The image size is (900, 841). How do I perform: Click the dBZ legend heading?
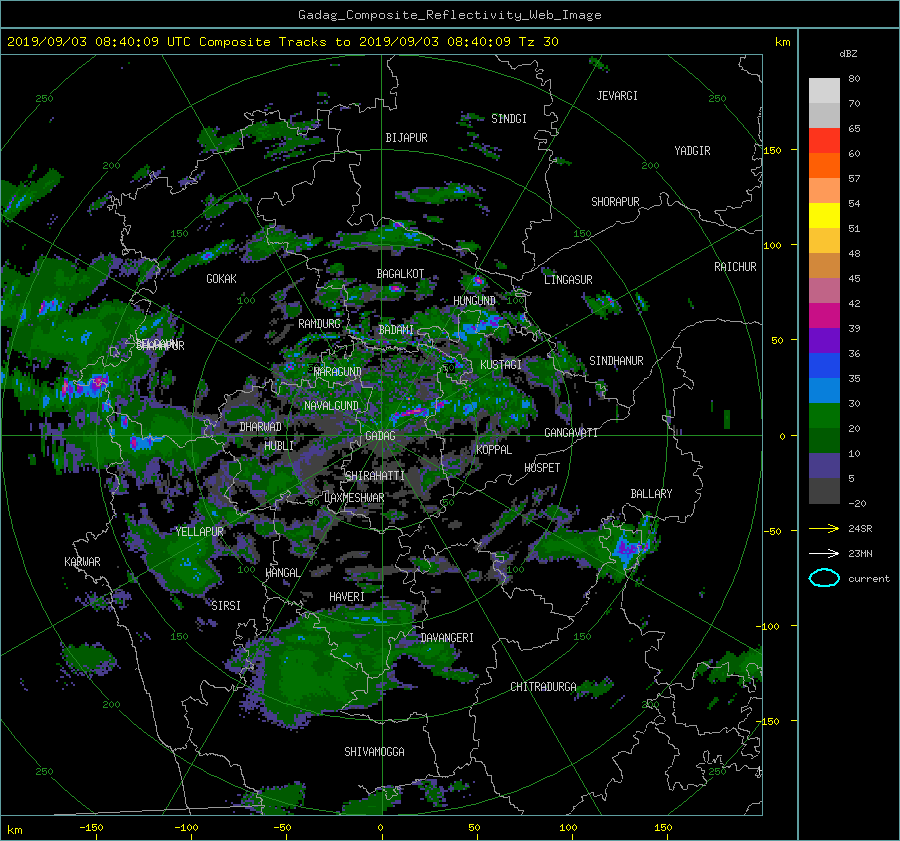coord(848,54)
